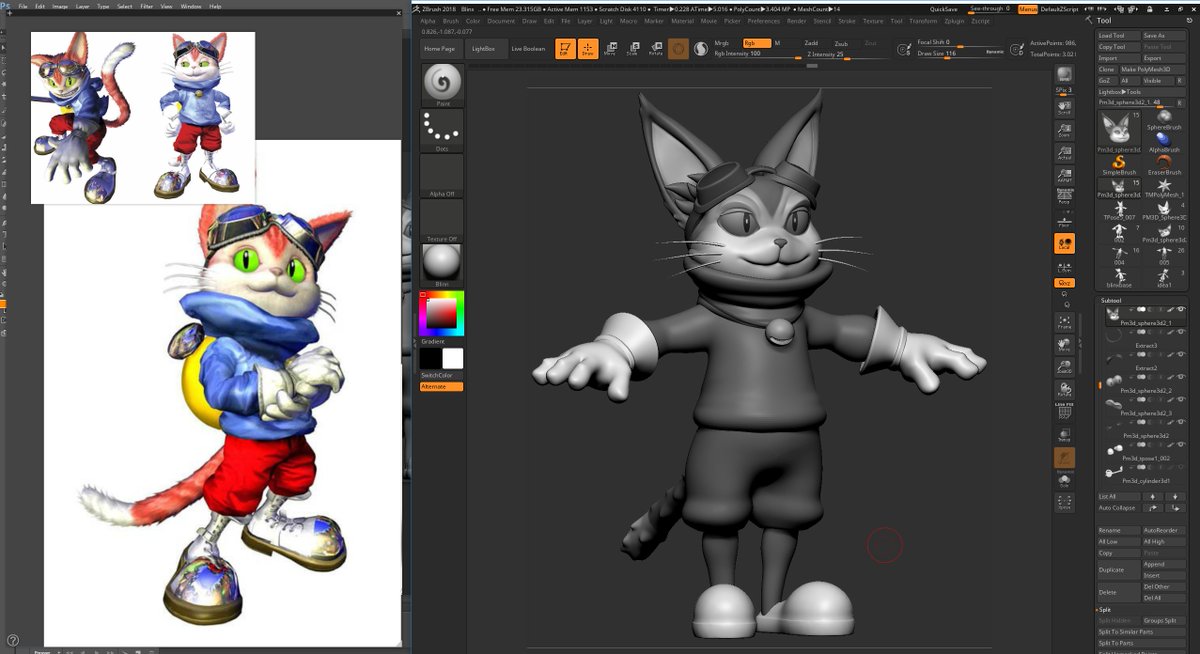Select the Draw mode button
This screenshot has width=1200, height=654.
click(588, 48)
